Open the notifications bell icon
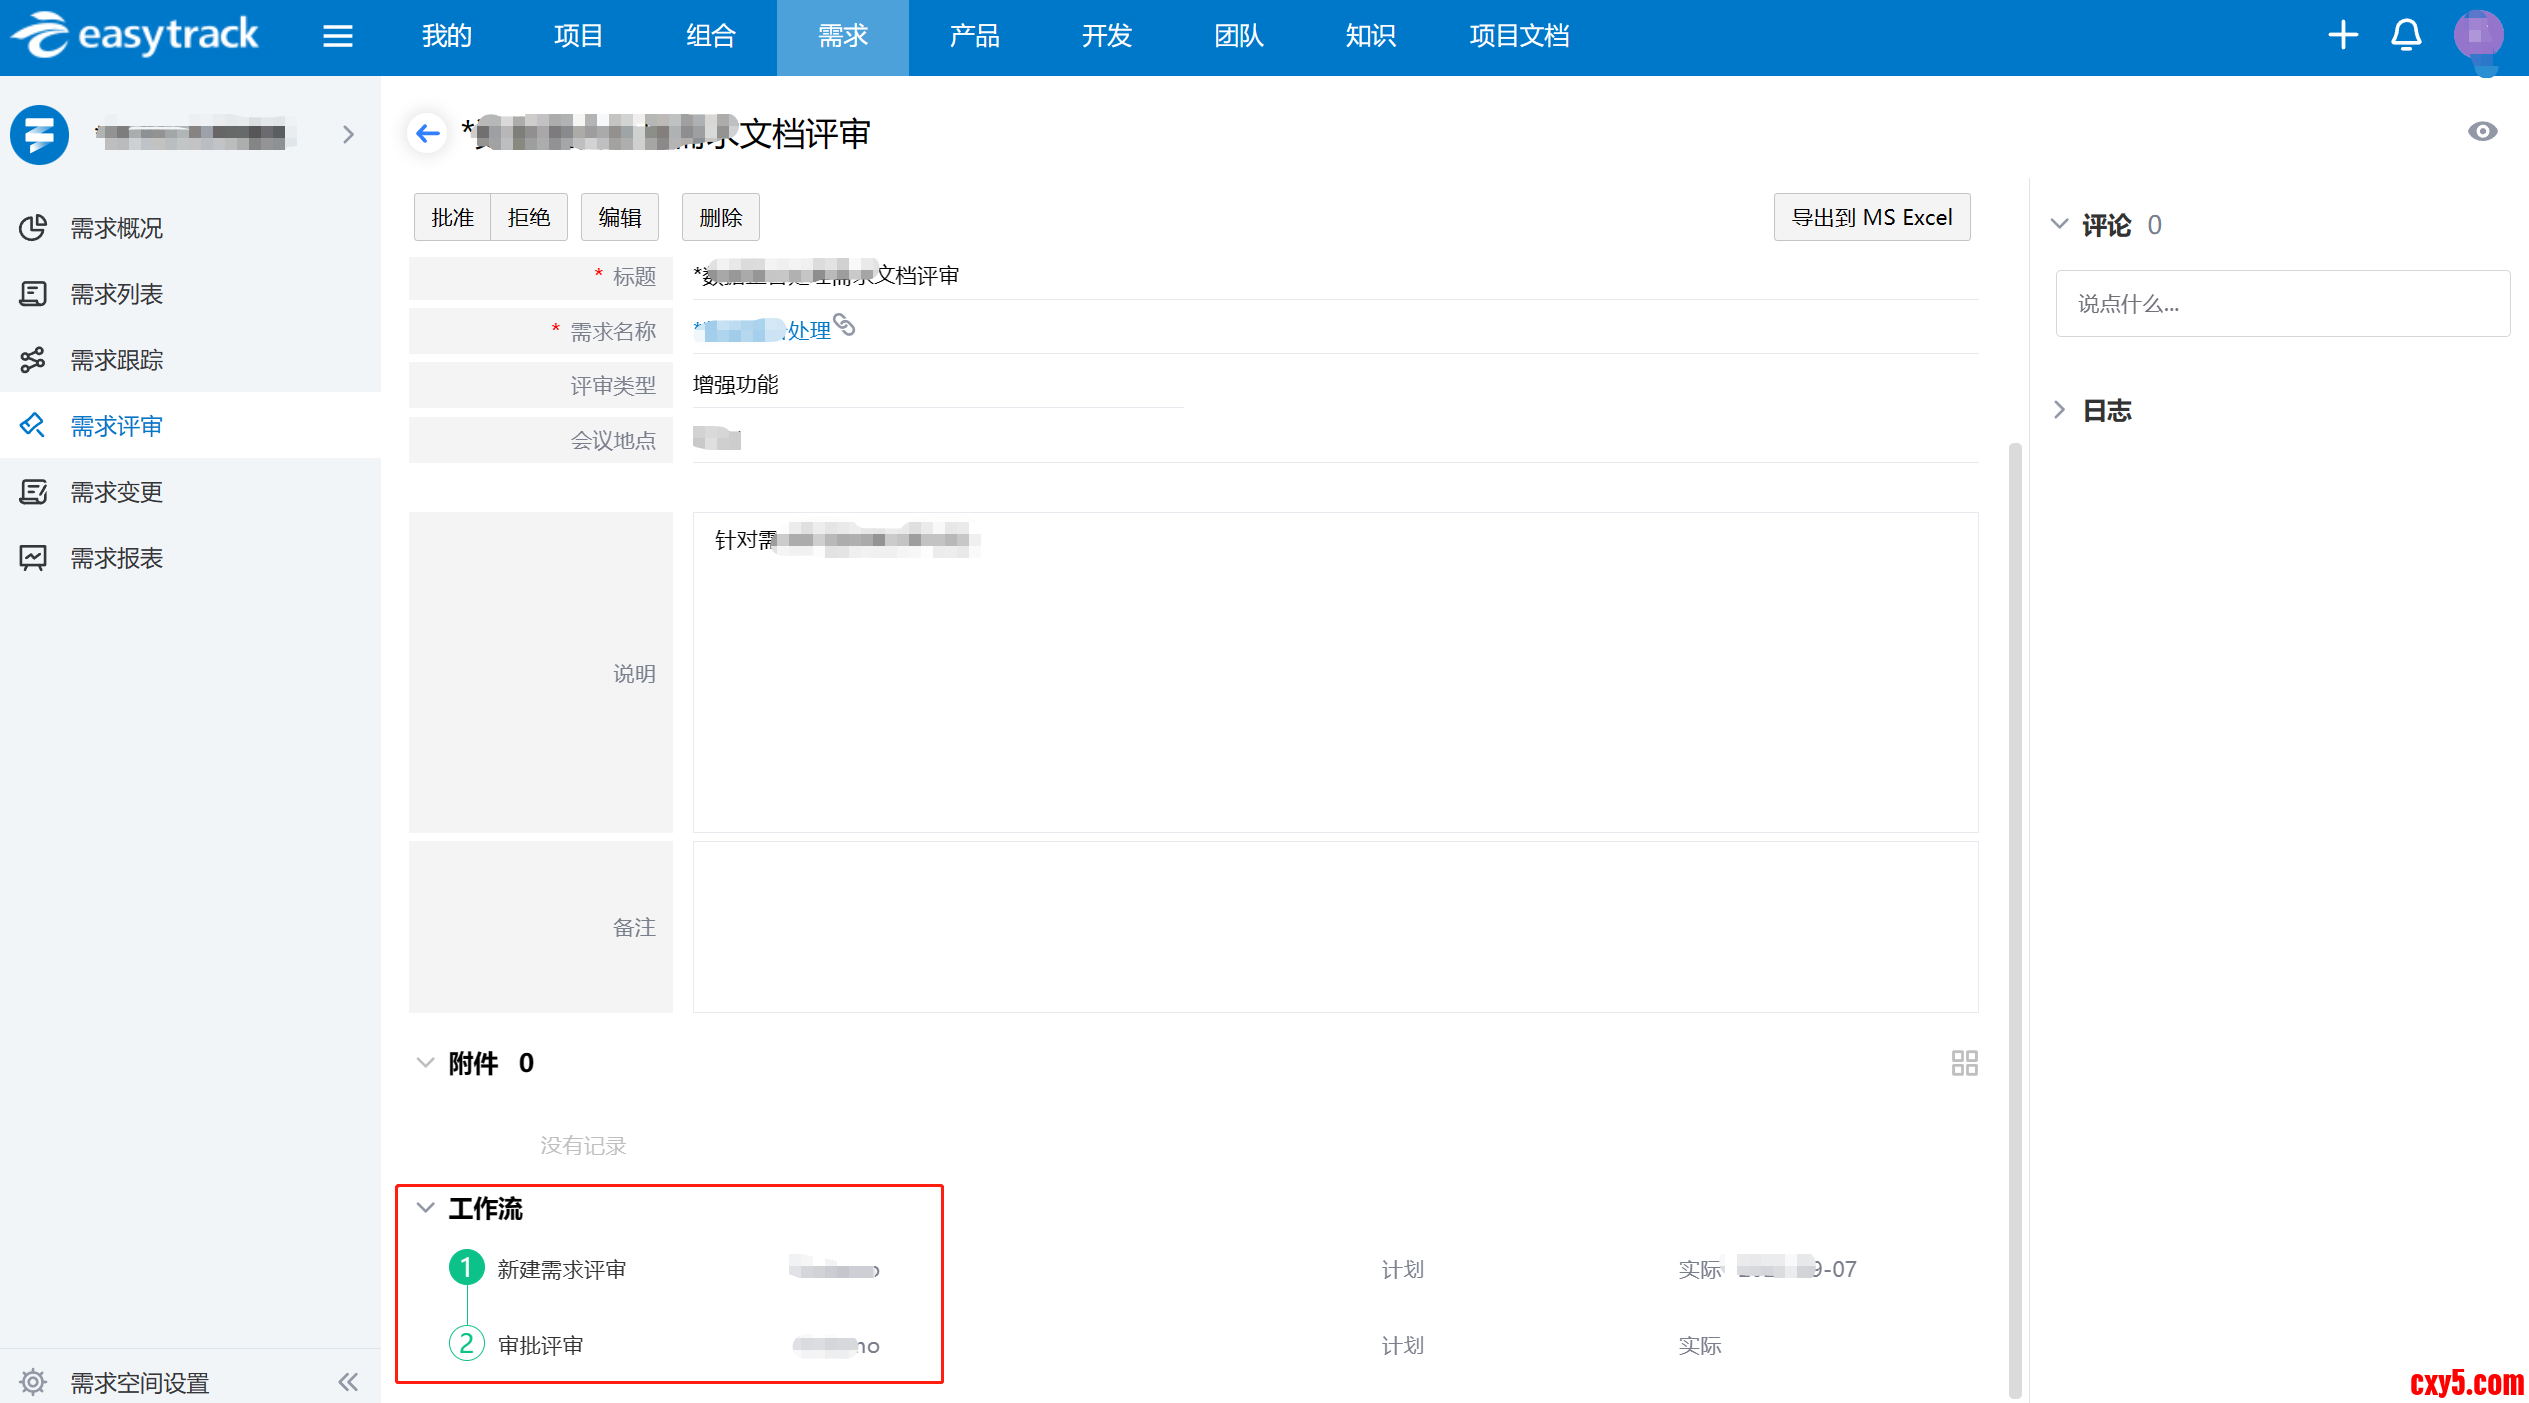2529x1403 pixels. (2405, 36)
